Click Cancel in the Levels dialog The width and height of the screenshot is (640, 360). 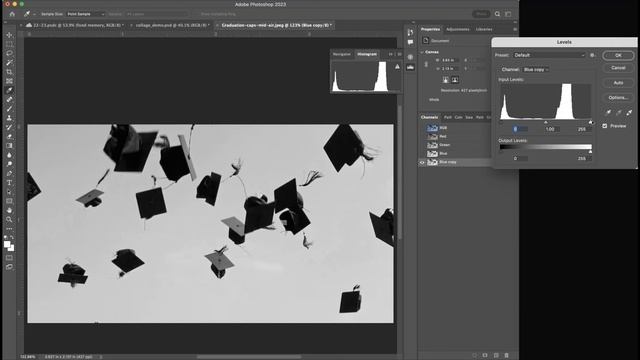click(618, 68)
